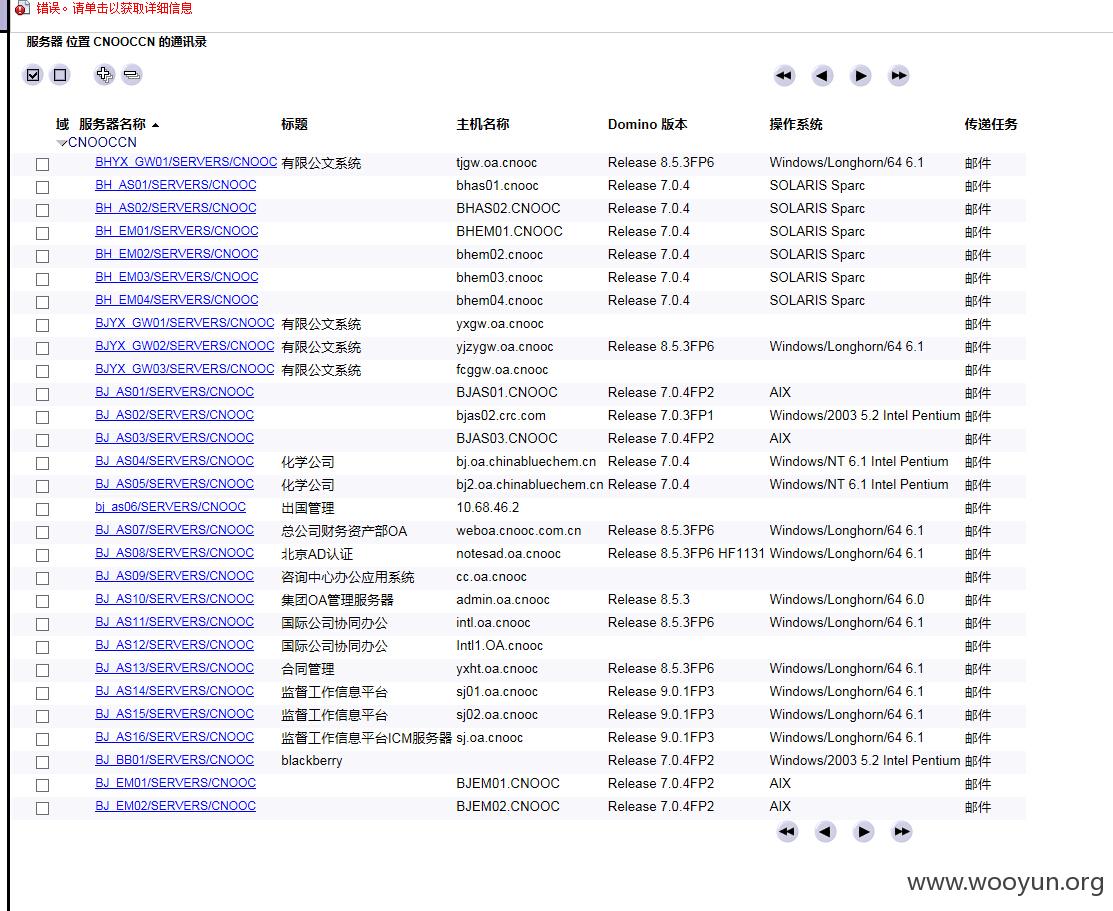The image size is (1113, 911).
Task: Open BJ_AS11/SERVERS/CNOOC server link
Action: pyautogui.click(x=175, y=621)
